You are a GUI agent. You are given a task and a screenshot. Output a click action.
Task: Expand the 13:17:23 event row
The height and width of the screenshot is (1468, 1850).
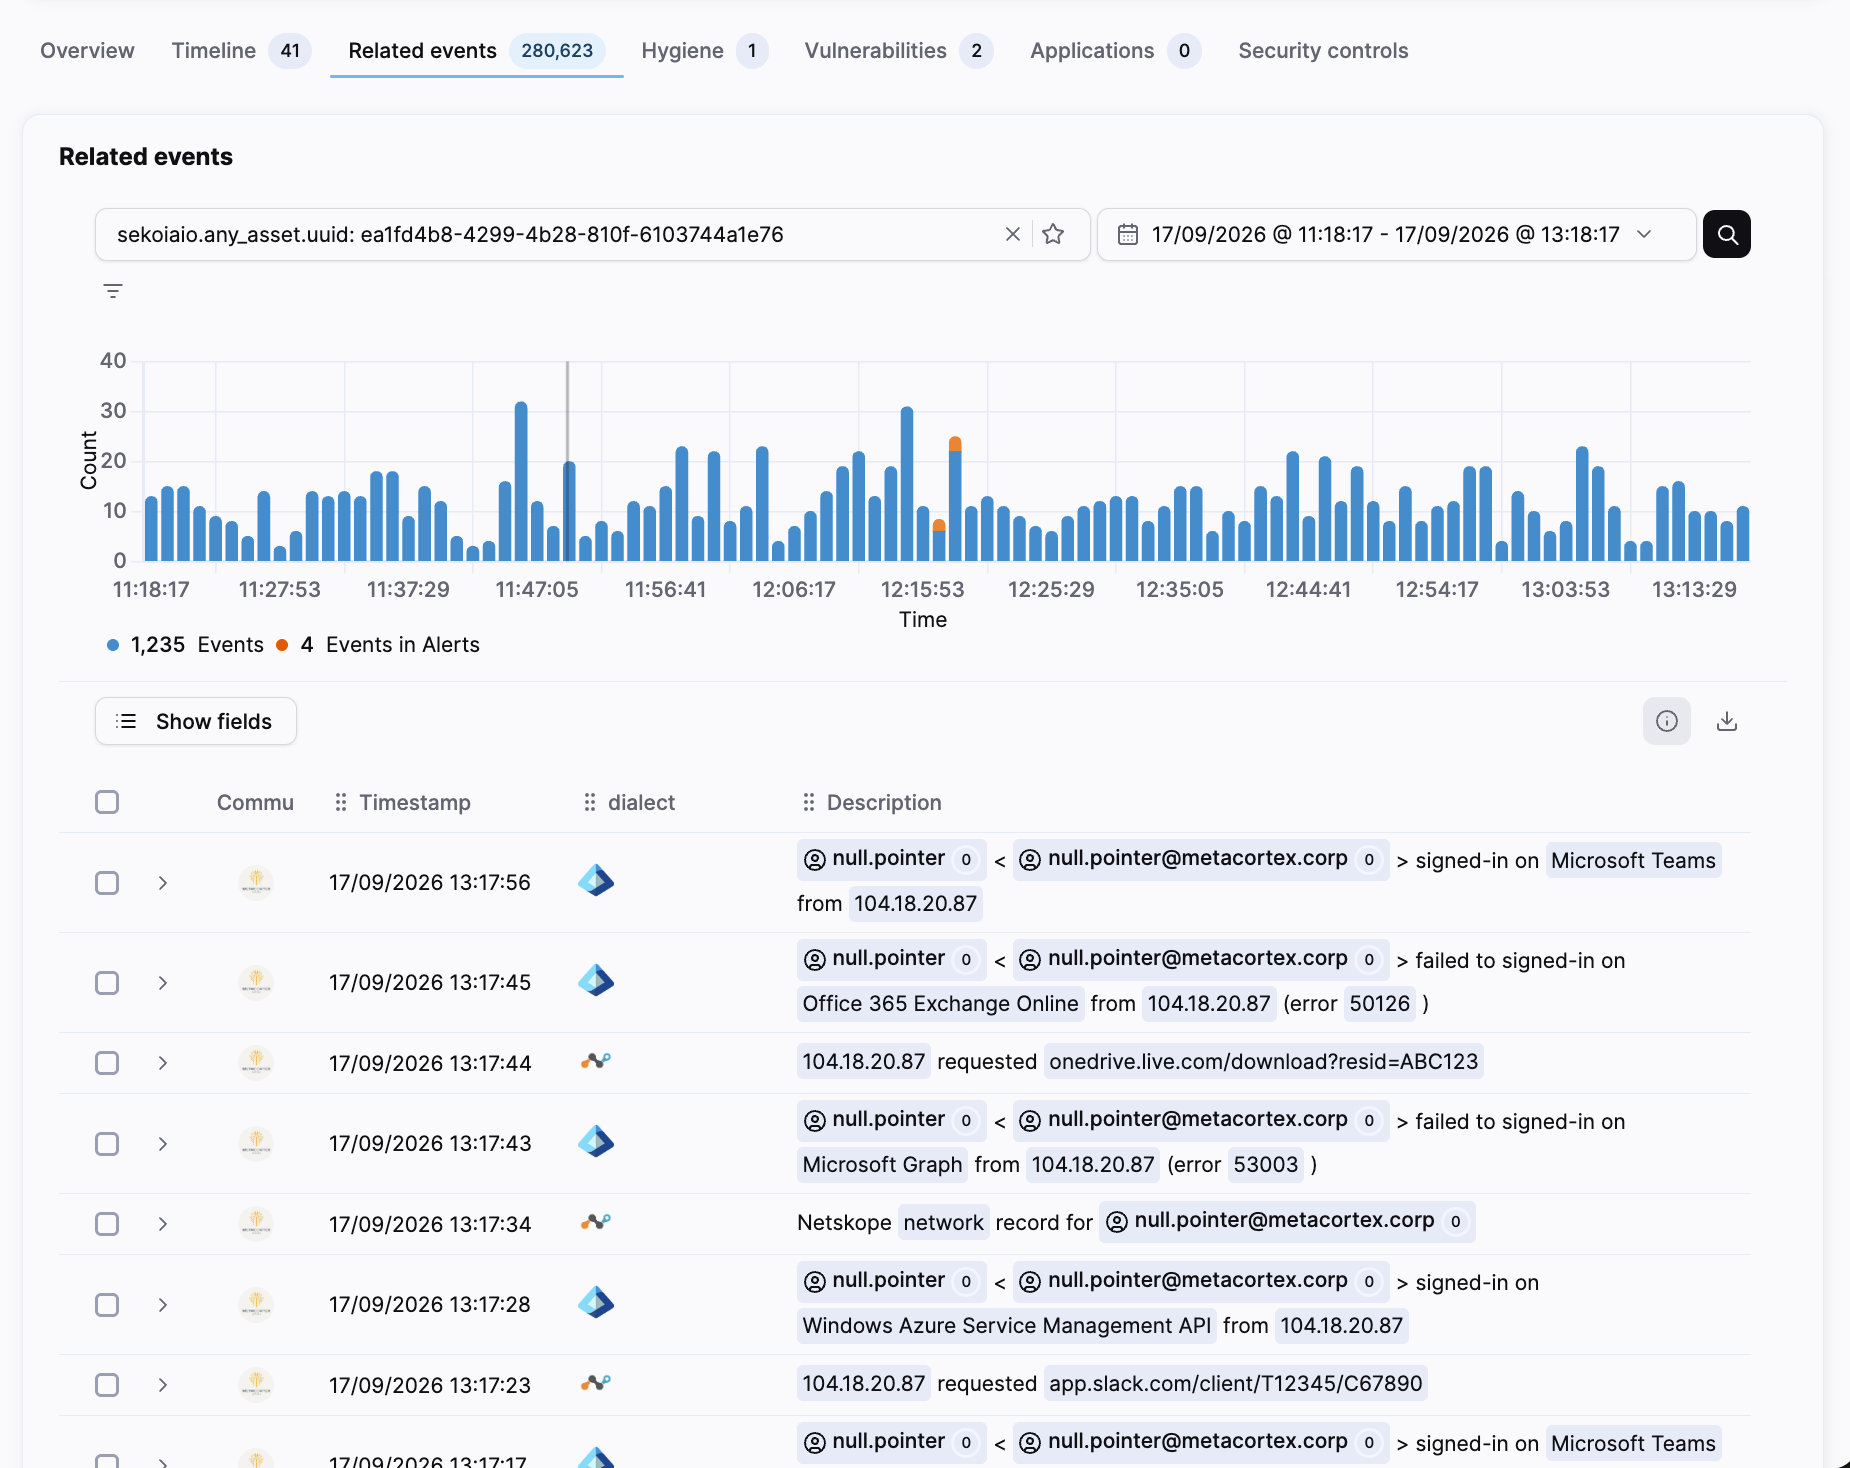click(162, 1385)
